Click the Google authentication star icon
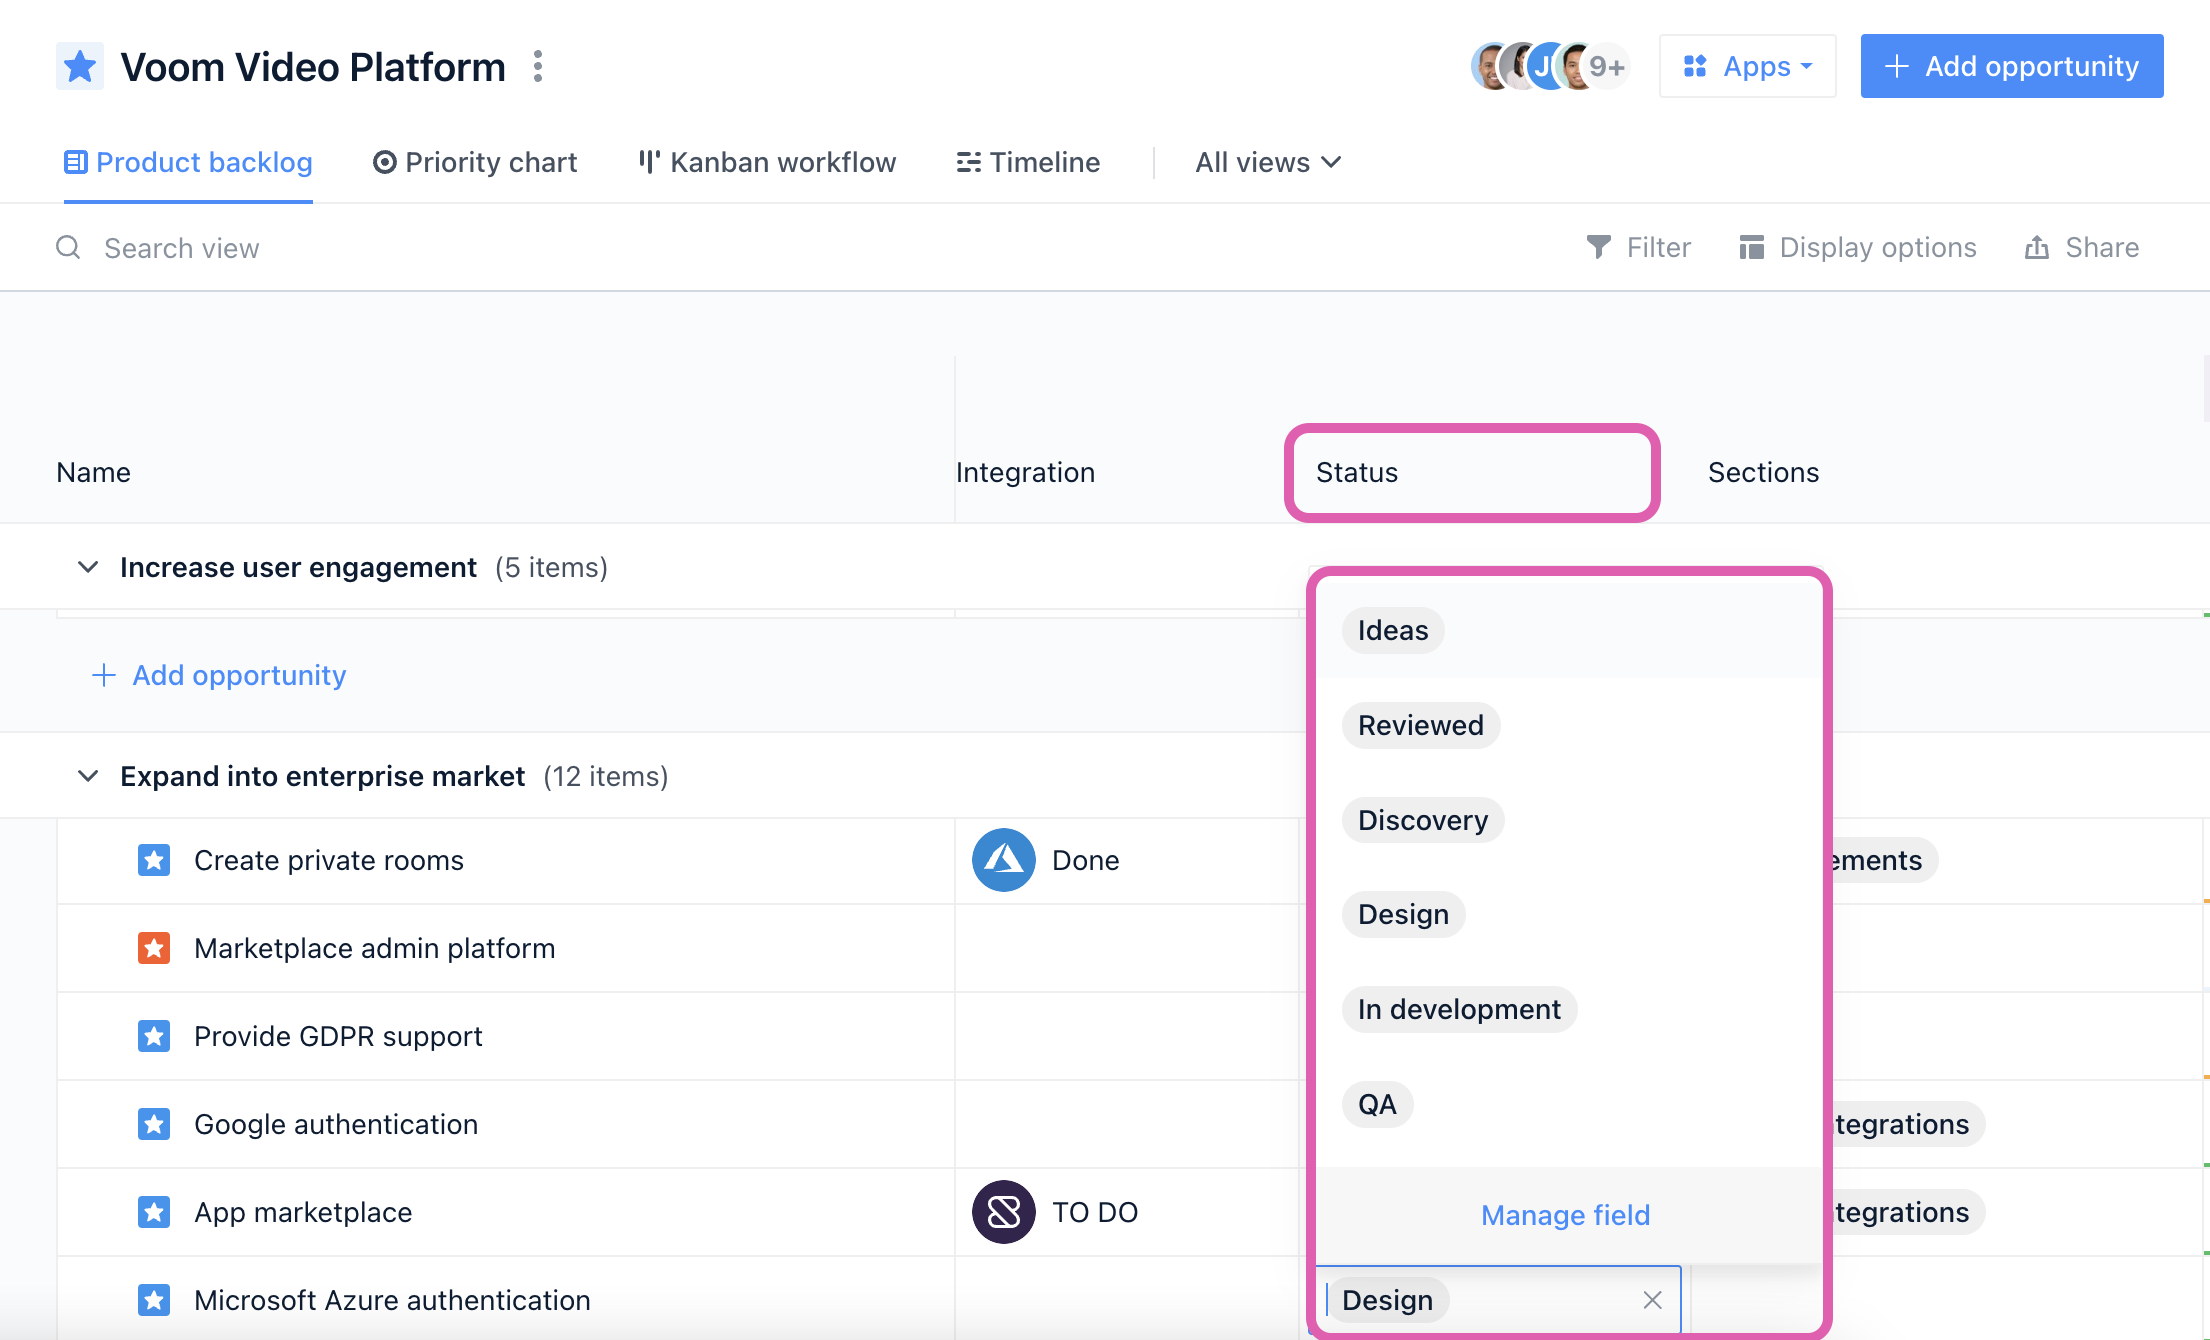Screen dimensions: 2210x1340 click(154, 1124)
